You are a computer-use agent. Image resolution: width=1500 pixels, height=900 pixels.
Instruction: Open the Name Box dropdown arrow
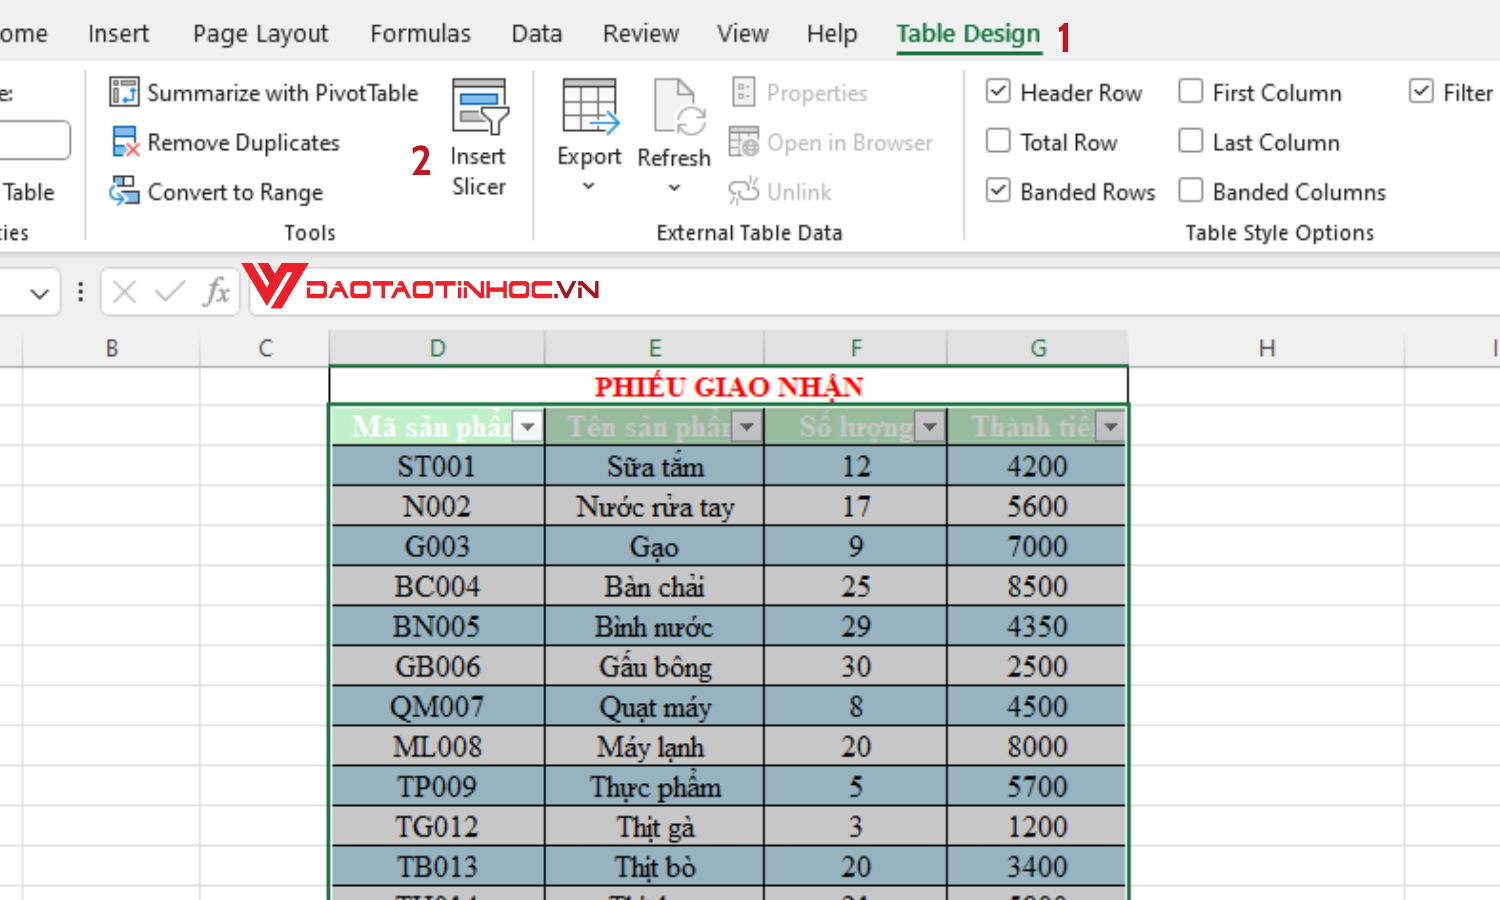click(x=40, y=291)
